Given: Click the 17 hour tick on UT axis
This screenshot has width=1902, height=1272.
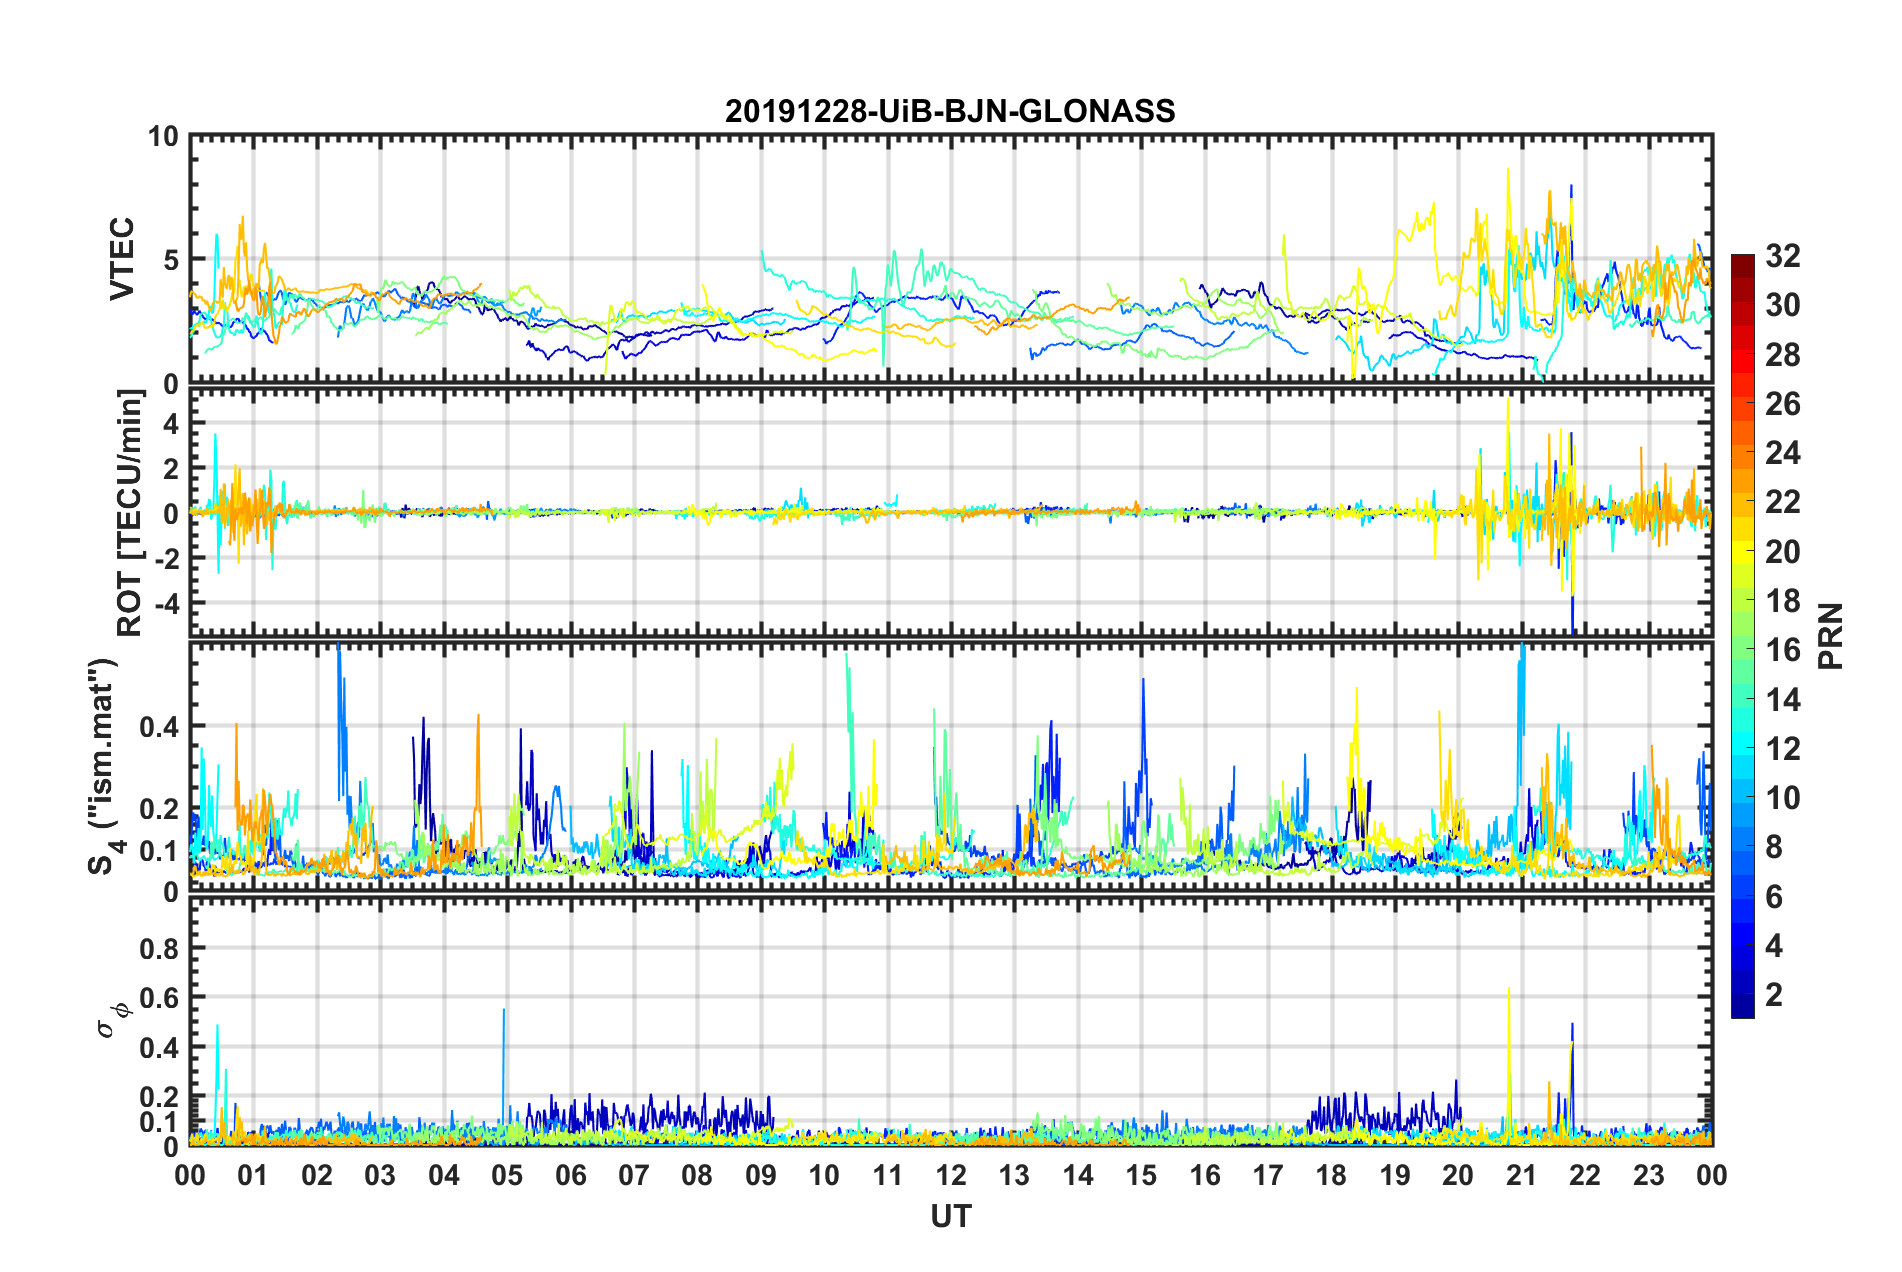Looking at the screenshot, I should tap(1268, 1175).
